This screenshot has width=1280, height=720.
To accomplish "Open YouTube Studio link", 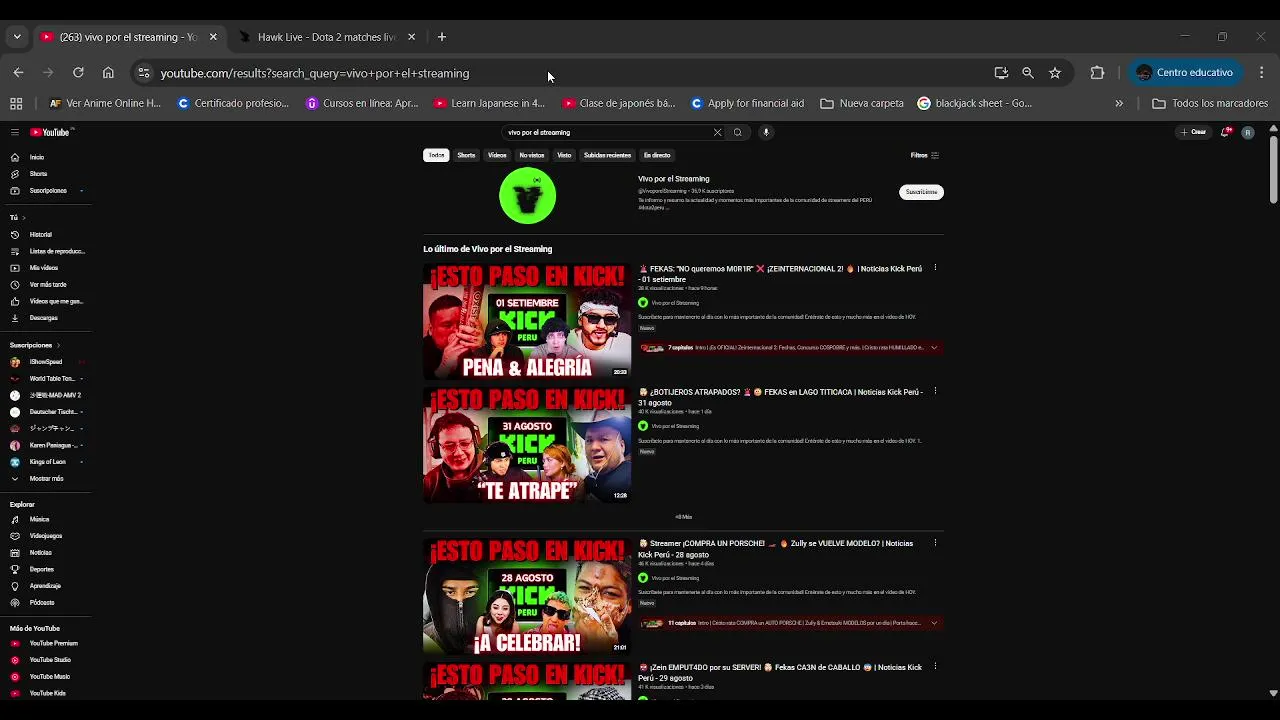I will tap(50, 660).
